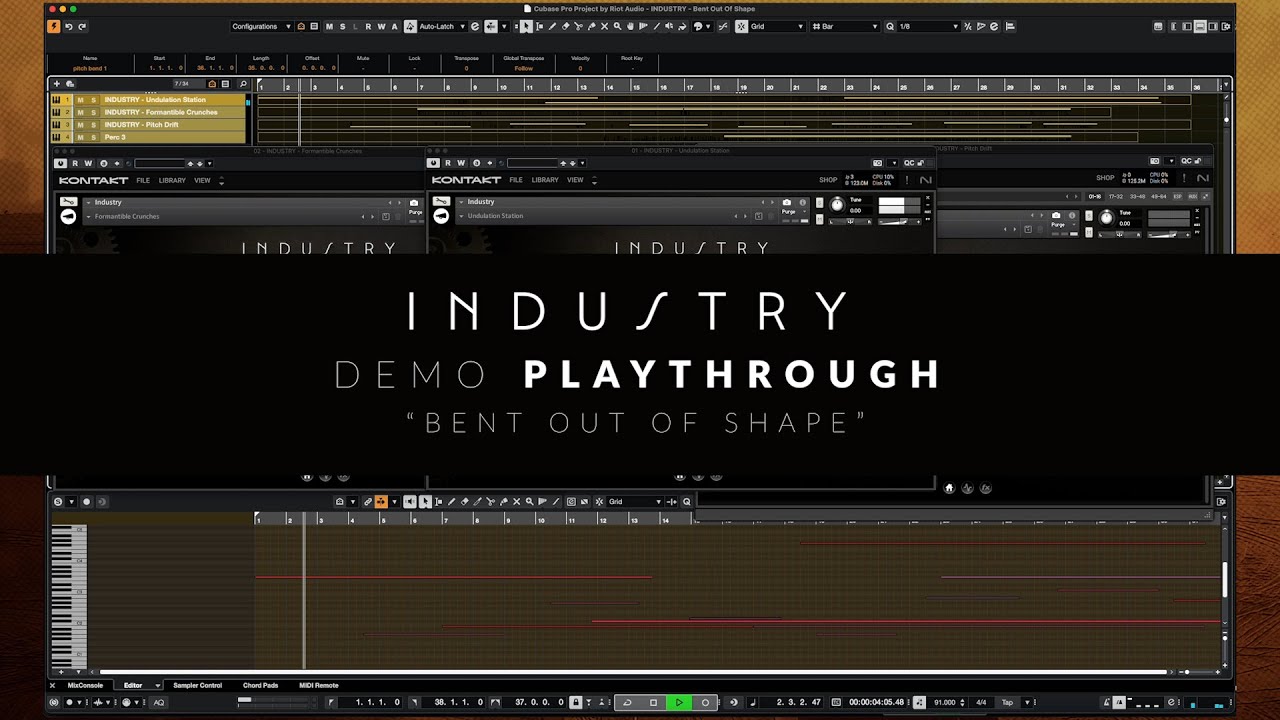Click the Undo arrow in project toolbar

click(x=68, y=26)
